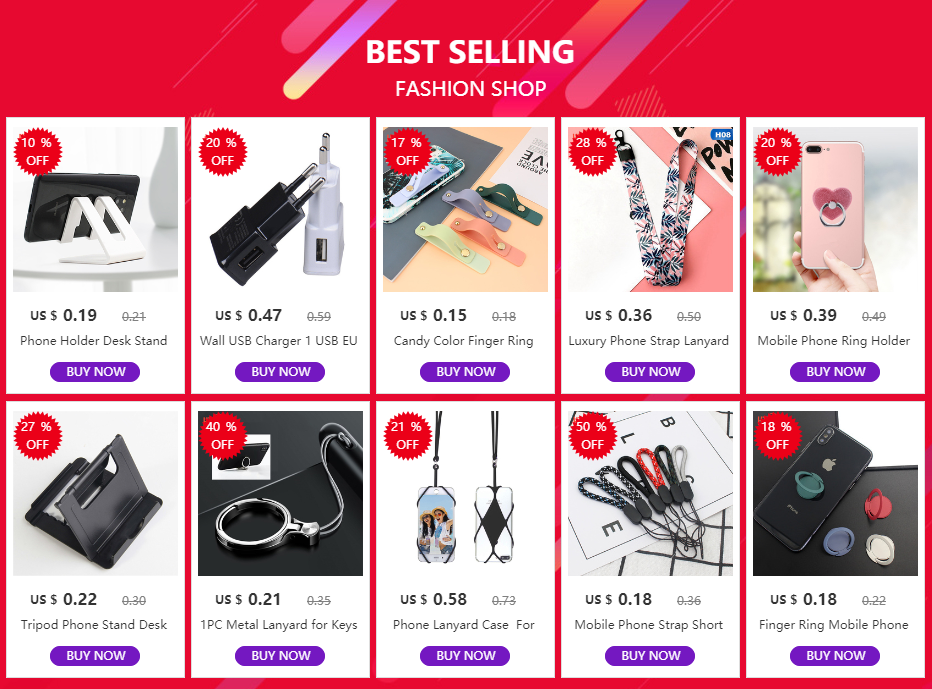The width and height of the screenshot is (932, 689).
Task: Click BUY NOW under Finger Ring Mobile Phone
Action: (x=835, y=656)
